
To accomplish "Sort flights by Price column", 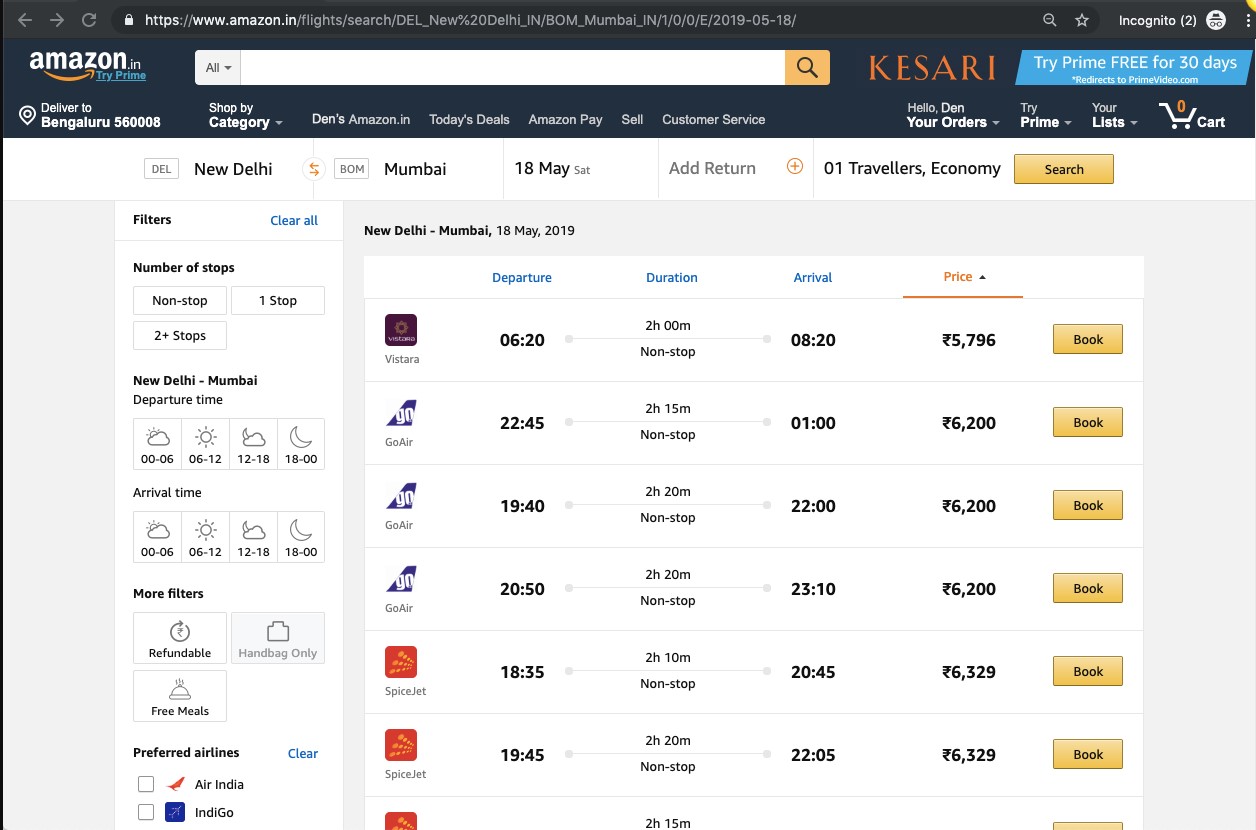I will 964,277.
